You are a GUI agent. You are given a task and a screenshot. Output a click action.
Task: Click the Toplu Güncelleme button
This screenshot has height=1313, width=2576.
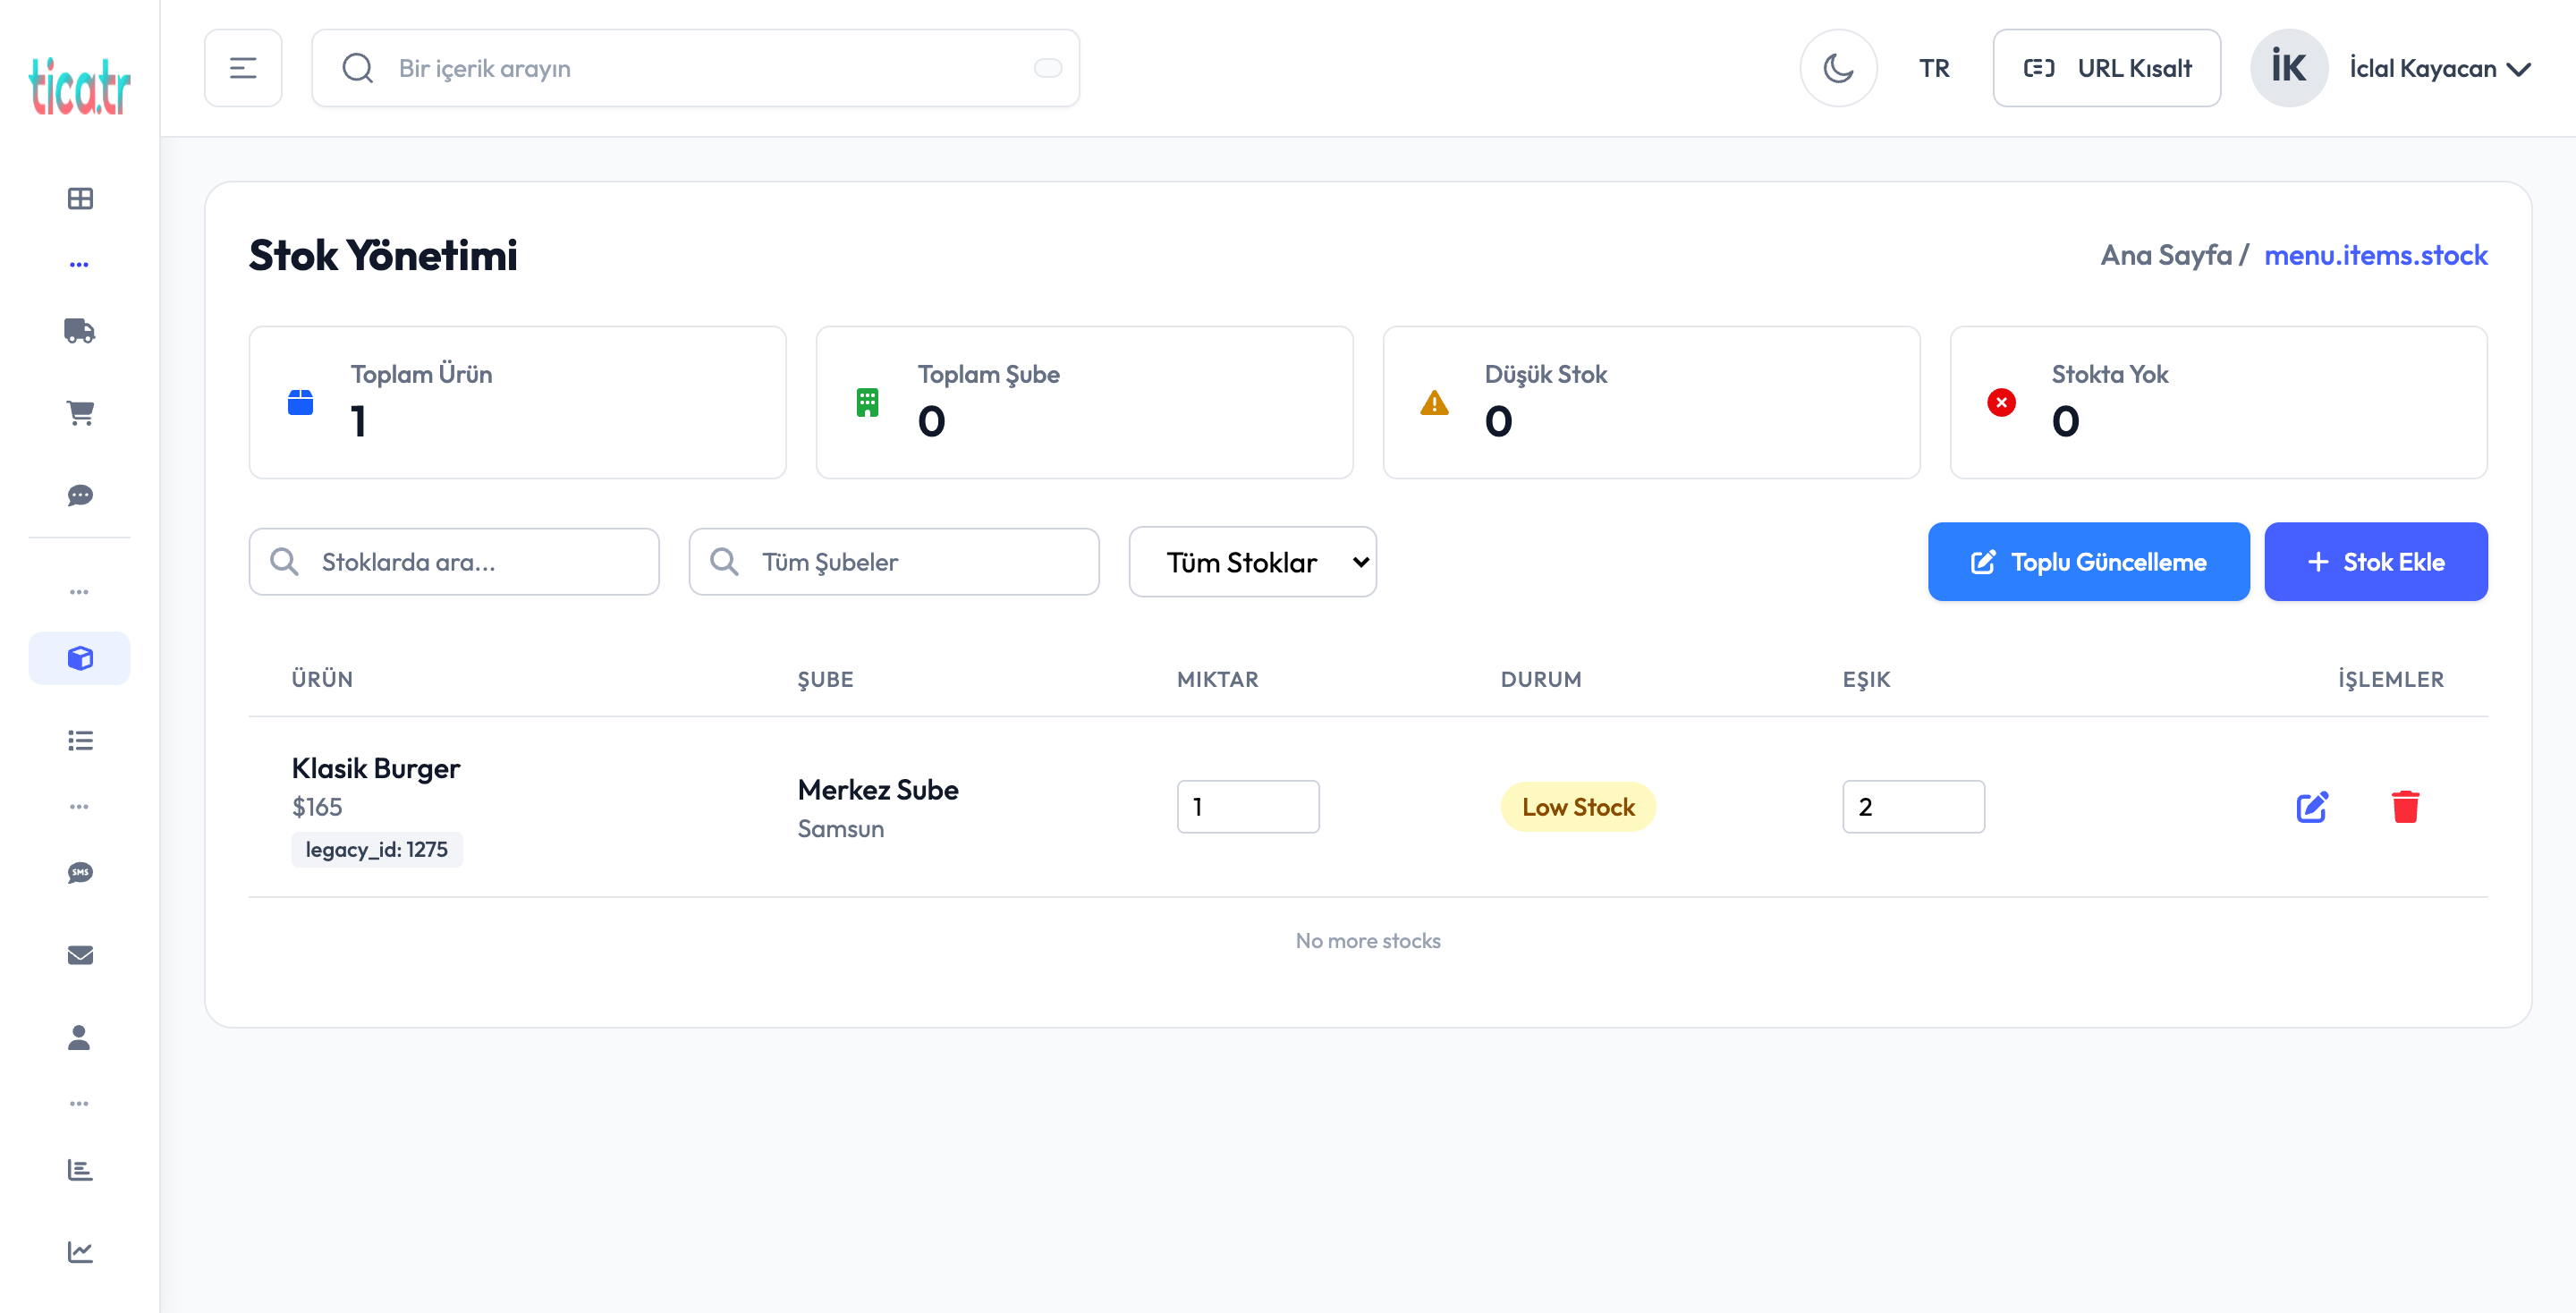2088,561
